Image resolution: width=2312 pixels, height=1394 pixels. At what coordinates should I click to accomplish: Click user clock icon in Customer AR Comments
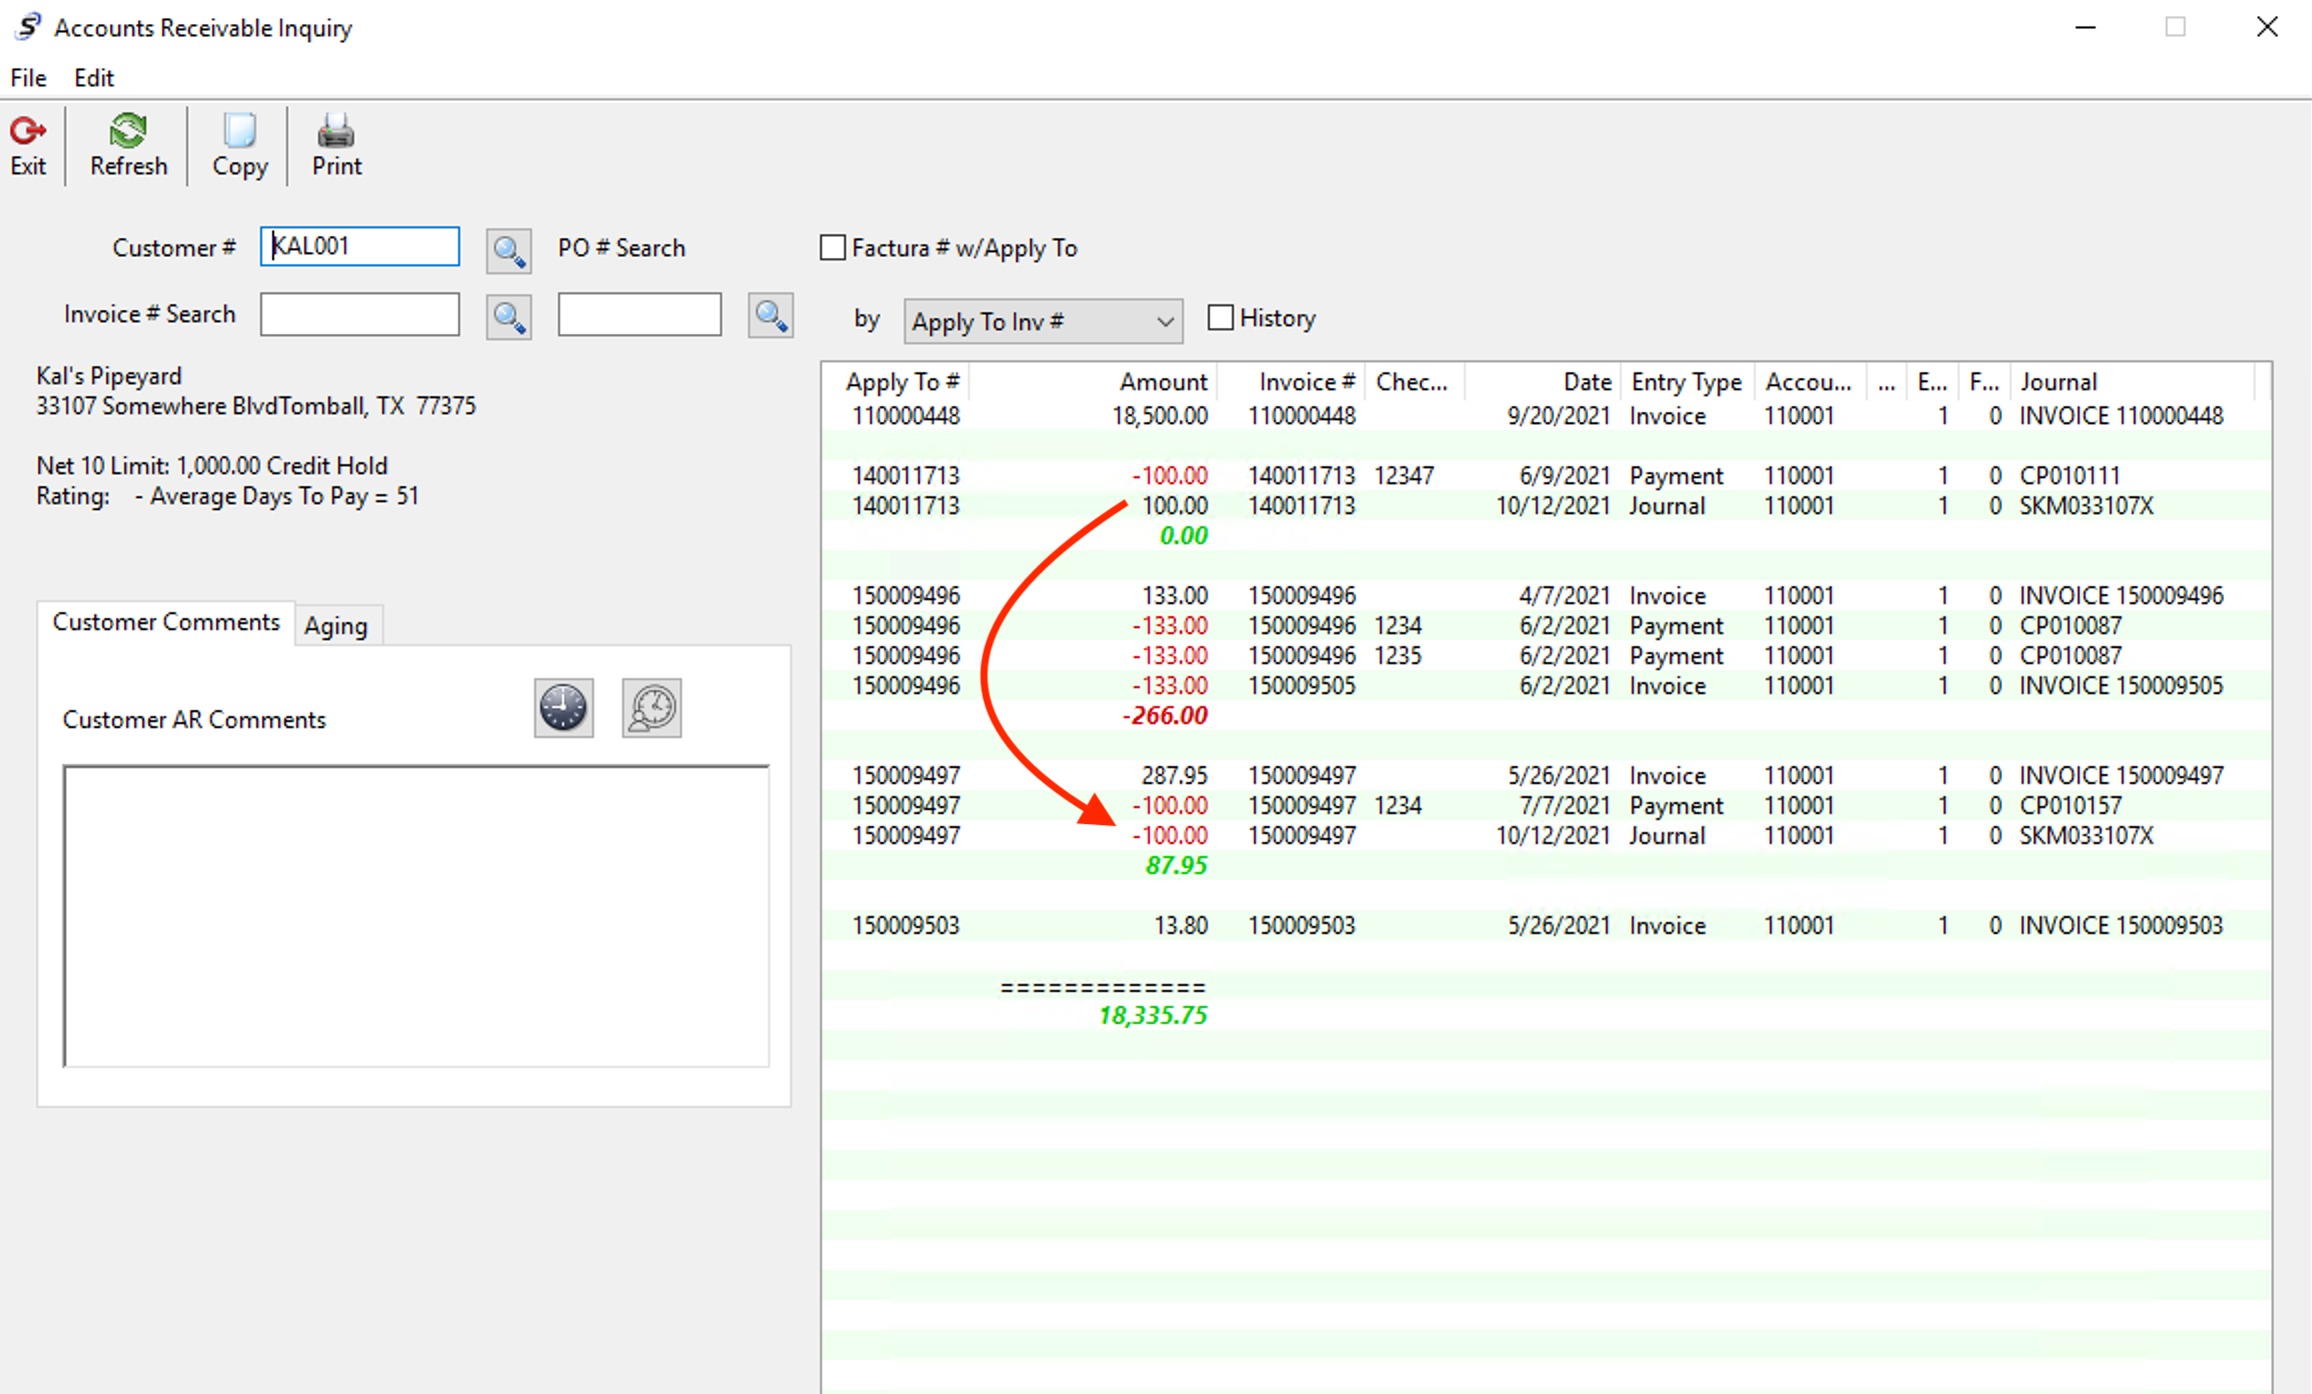(651, 708)
